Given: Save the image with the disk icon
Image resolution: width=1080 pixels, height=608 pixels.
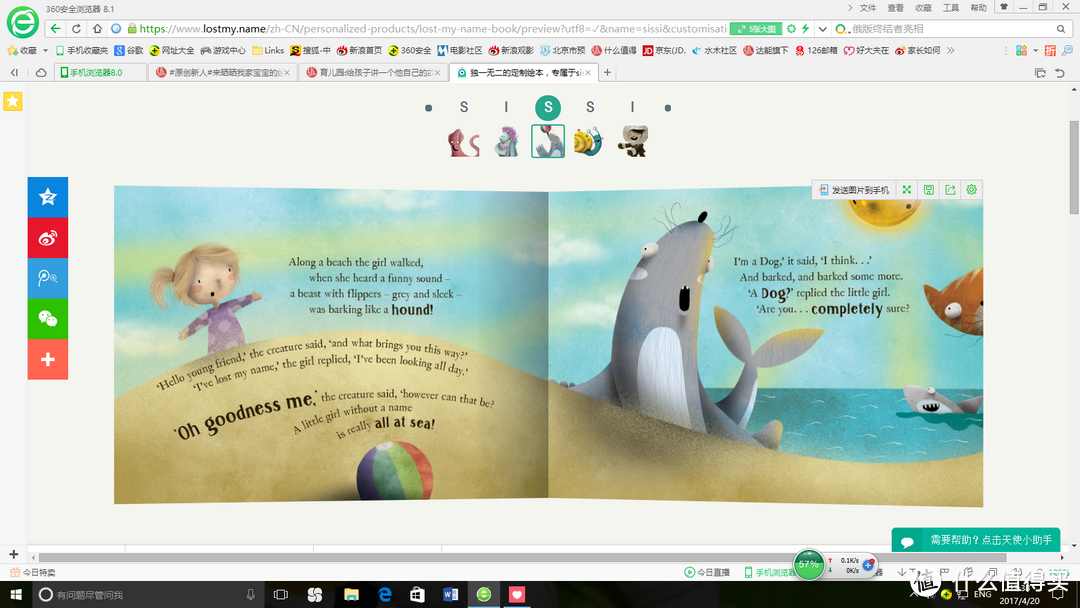Looking at the screenshot, I should [x=928, y=190].
